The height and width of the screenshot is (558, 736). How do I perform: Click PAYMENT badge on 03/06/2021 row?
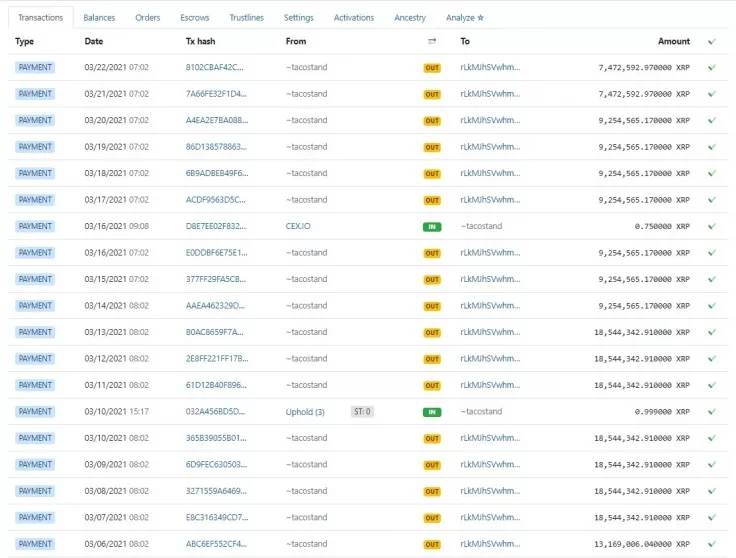point(35,544)
